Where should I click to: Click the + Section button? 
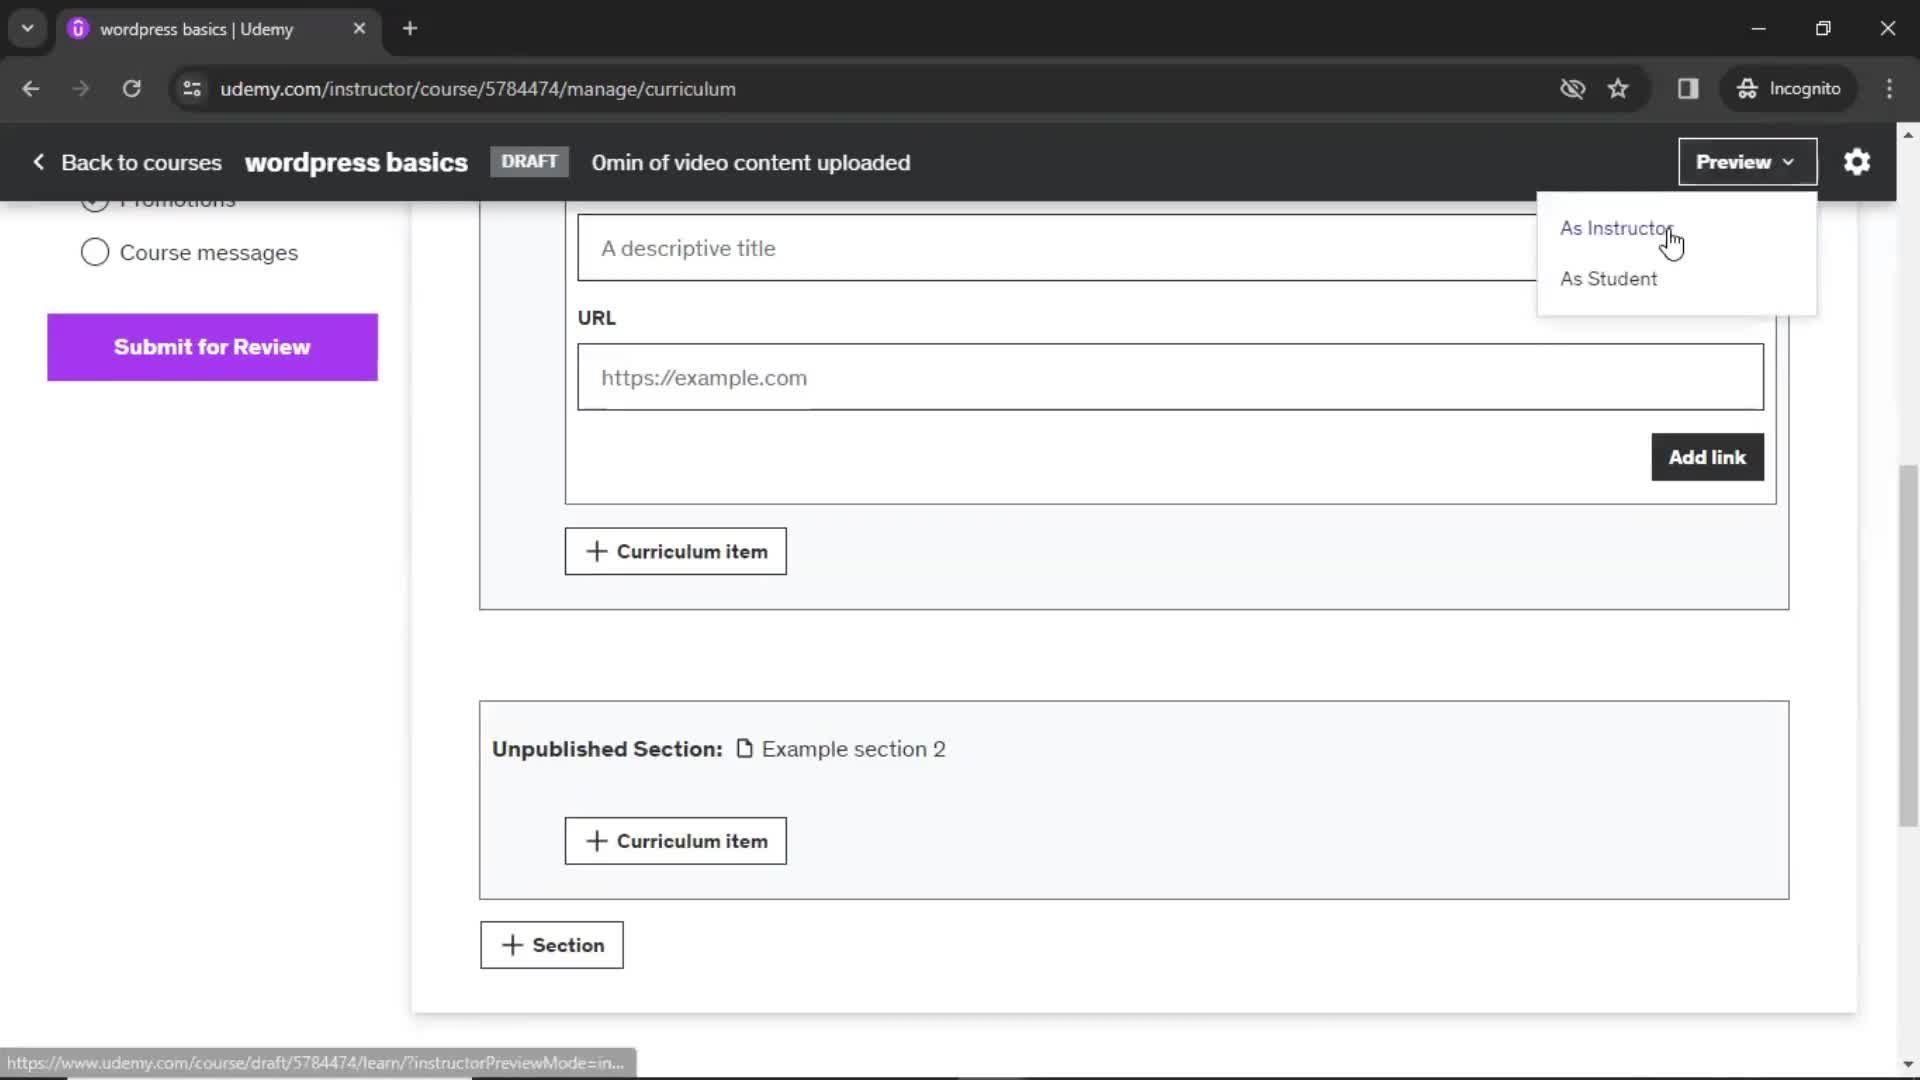tap(553, 945)
